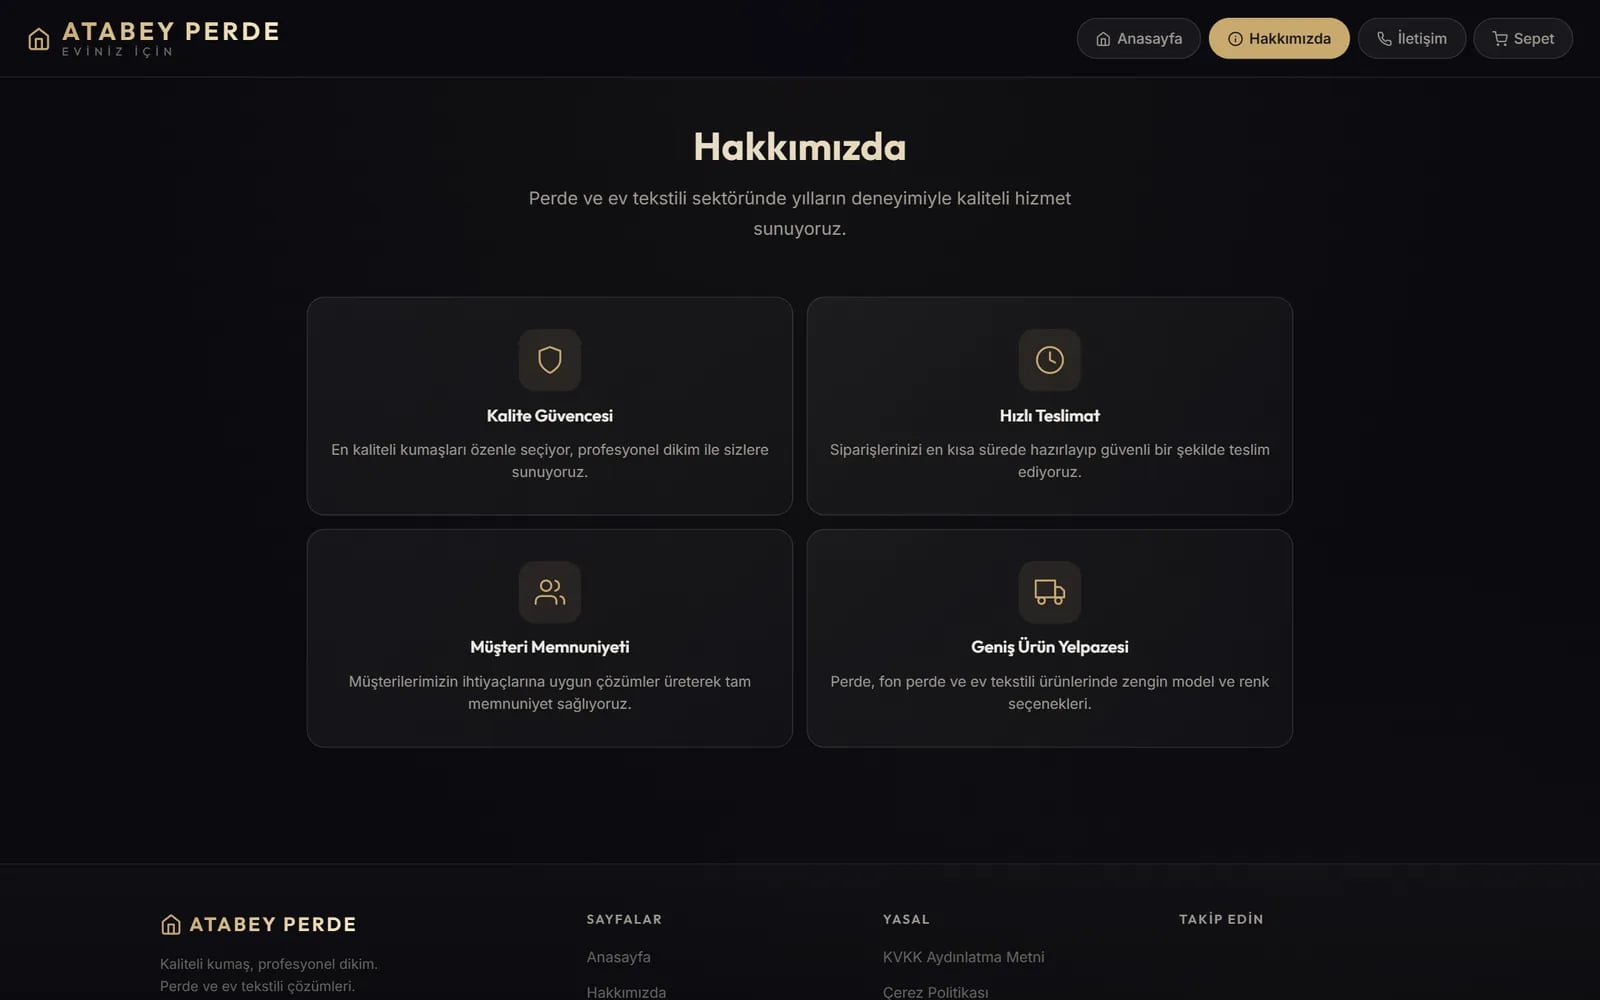
Task: Open KVKK Aydınlatma Metni link
Action: click(x=963, y=957)
